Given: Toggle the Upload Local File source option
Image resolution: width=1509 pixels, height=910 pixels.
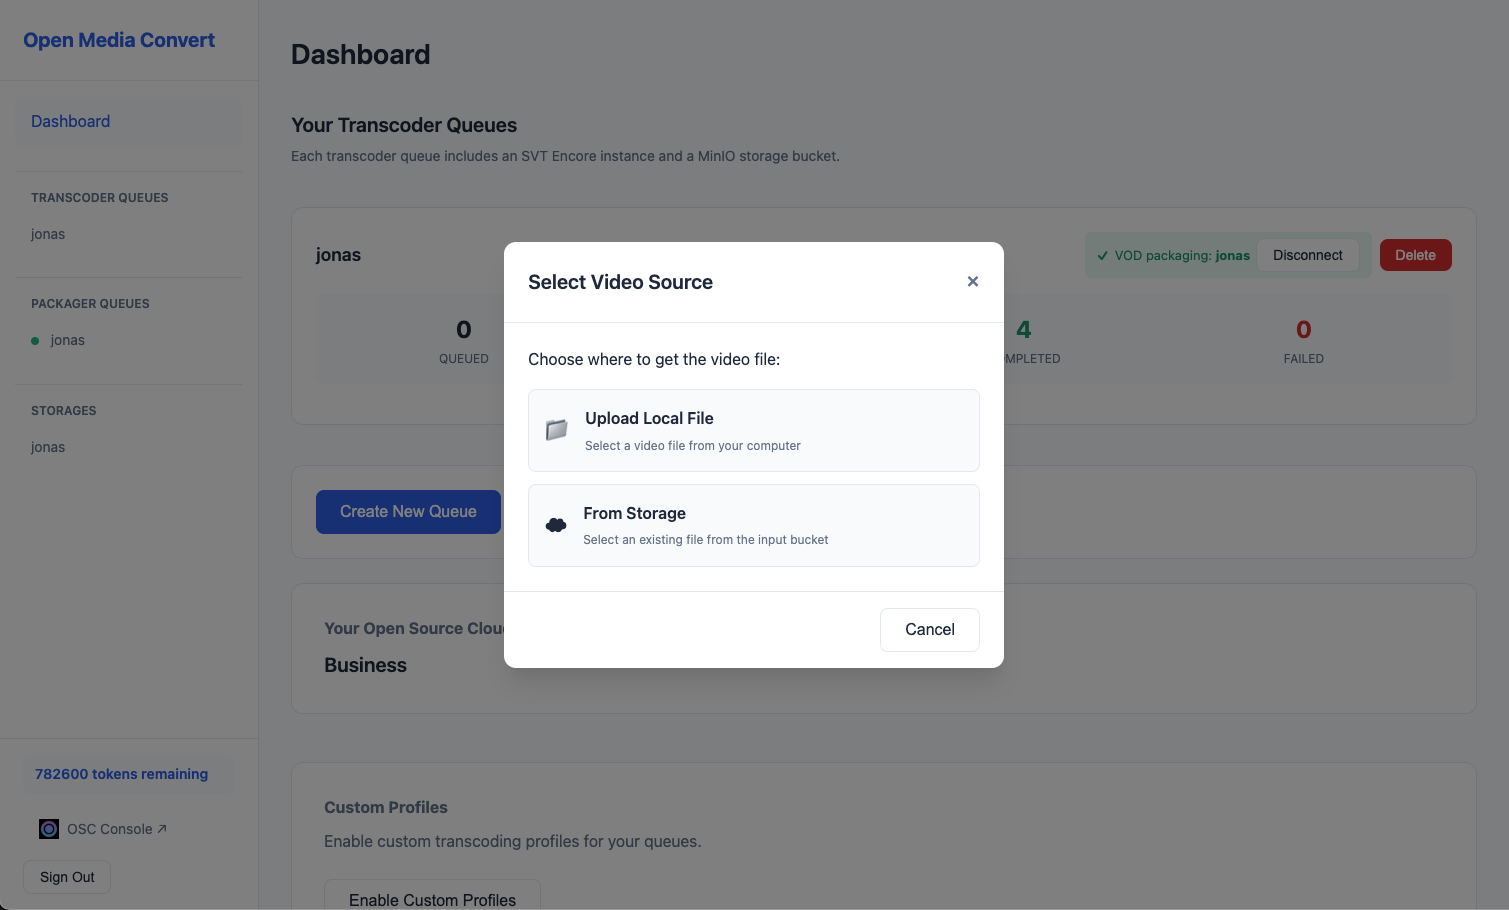Looking at the screenshot, I should pos(753,430).
